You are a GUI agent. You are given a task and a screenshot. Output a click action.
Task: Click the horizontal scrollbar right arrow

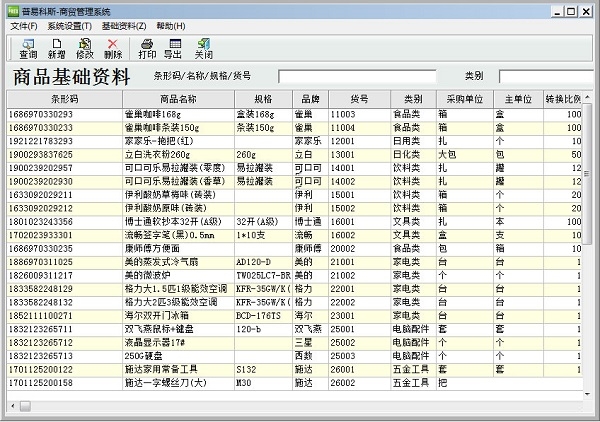577,406
